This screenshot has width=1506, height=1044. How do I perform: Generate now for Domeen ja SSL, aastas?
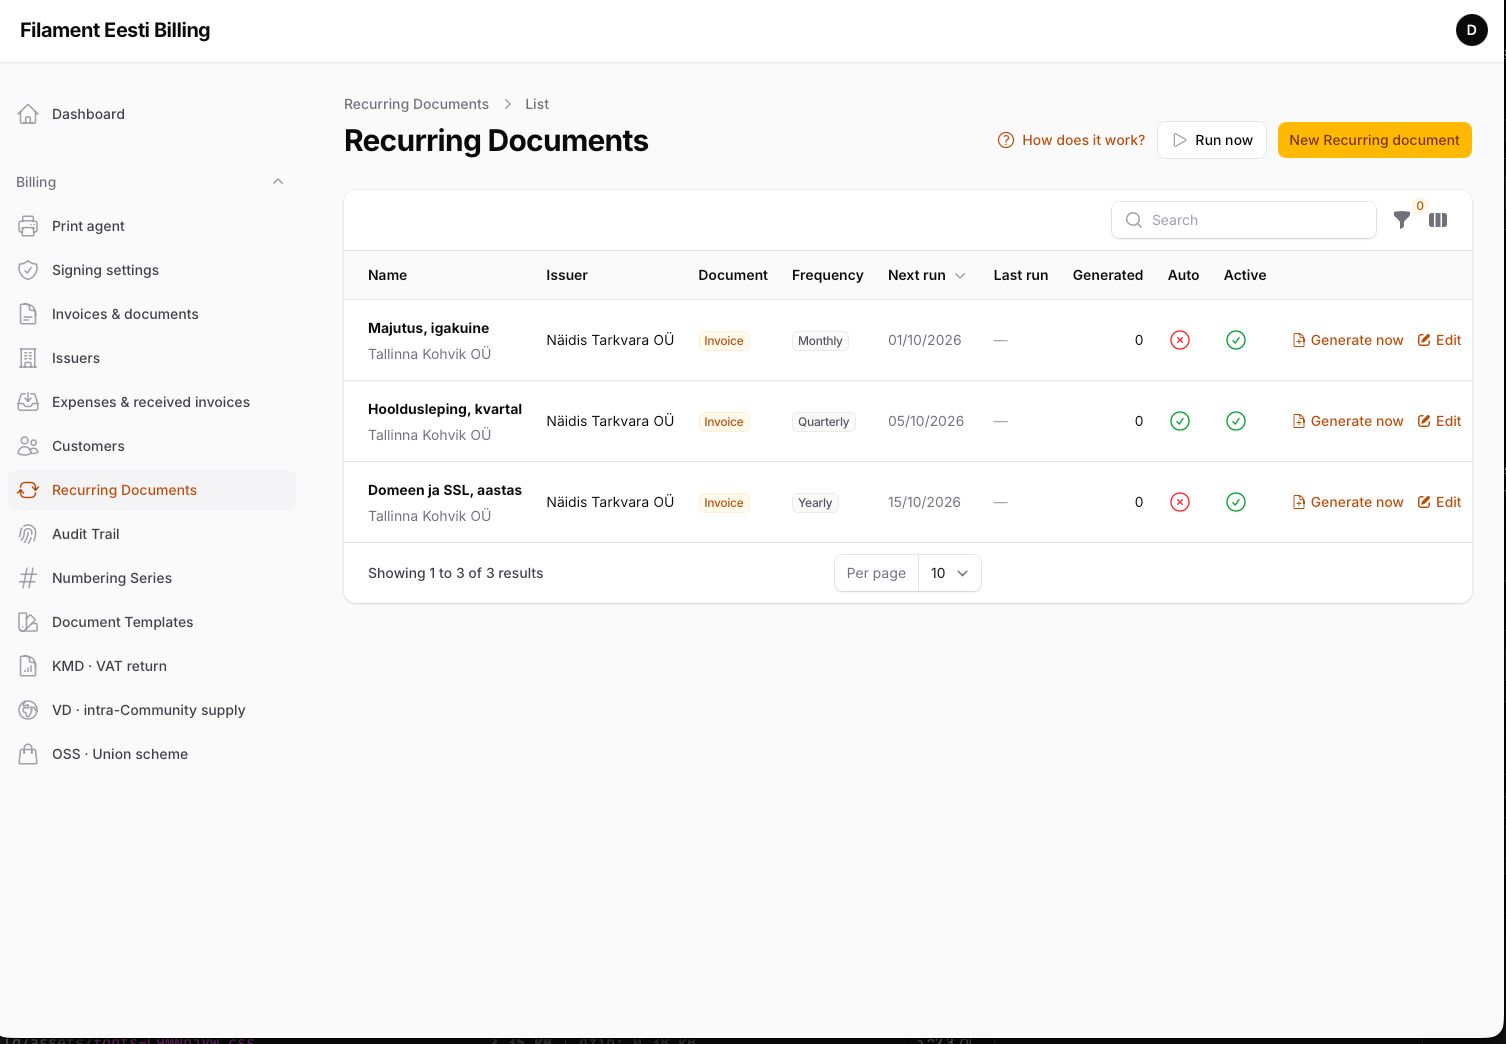tap(1348, 502)
